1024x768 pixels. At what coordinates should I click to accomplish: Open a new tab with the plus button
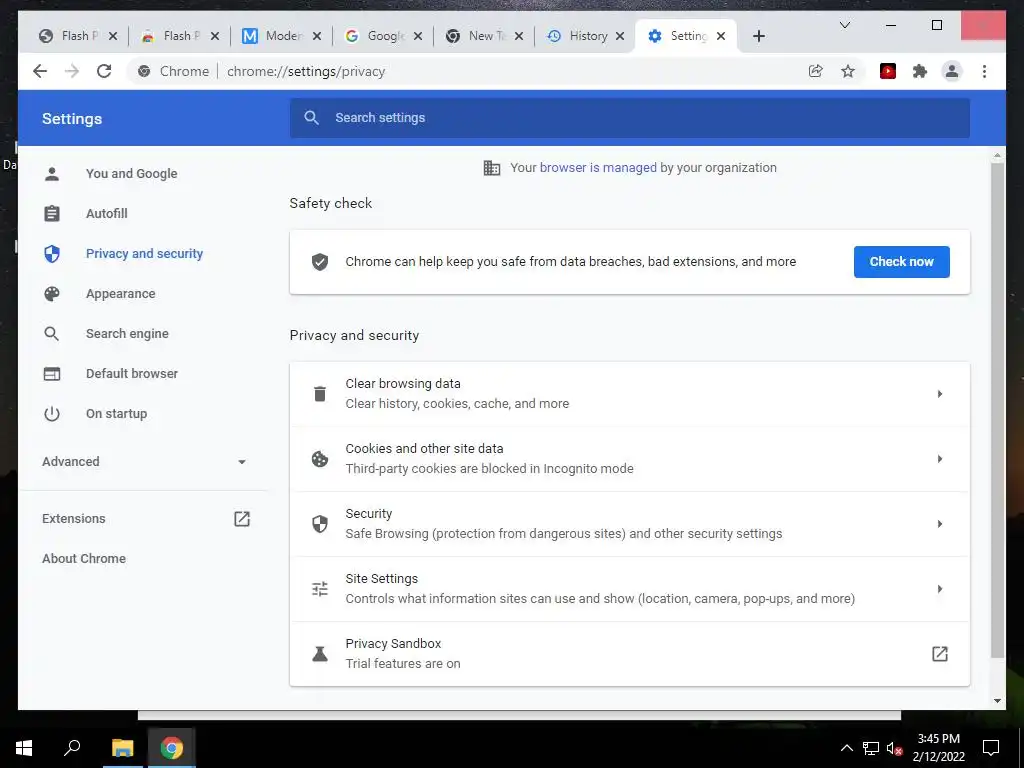758,36
